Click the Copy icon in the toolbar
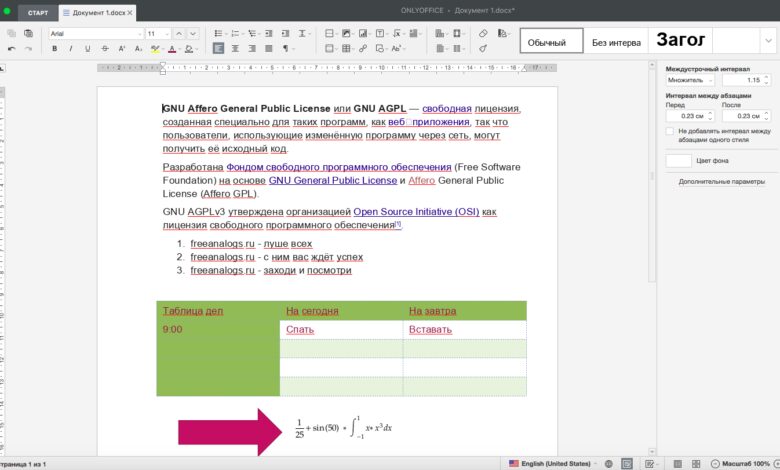Image resolution: width=780 pixels, height=470 pixels. 11,33
